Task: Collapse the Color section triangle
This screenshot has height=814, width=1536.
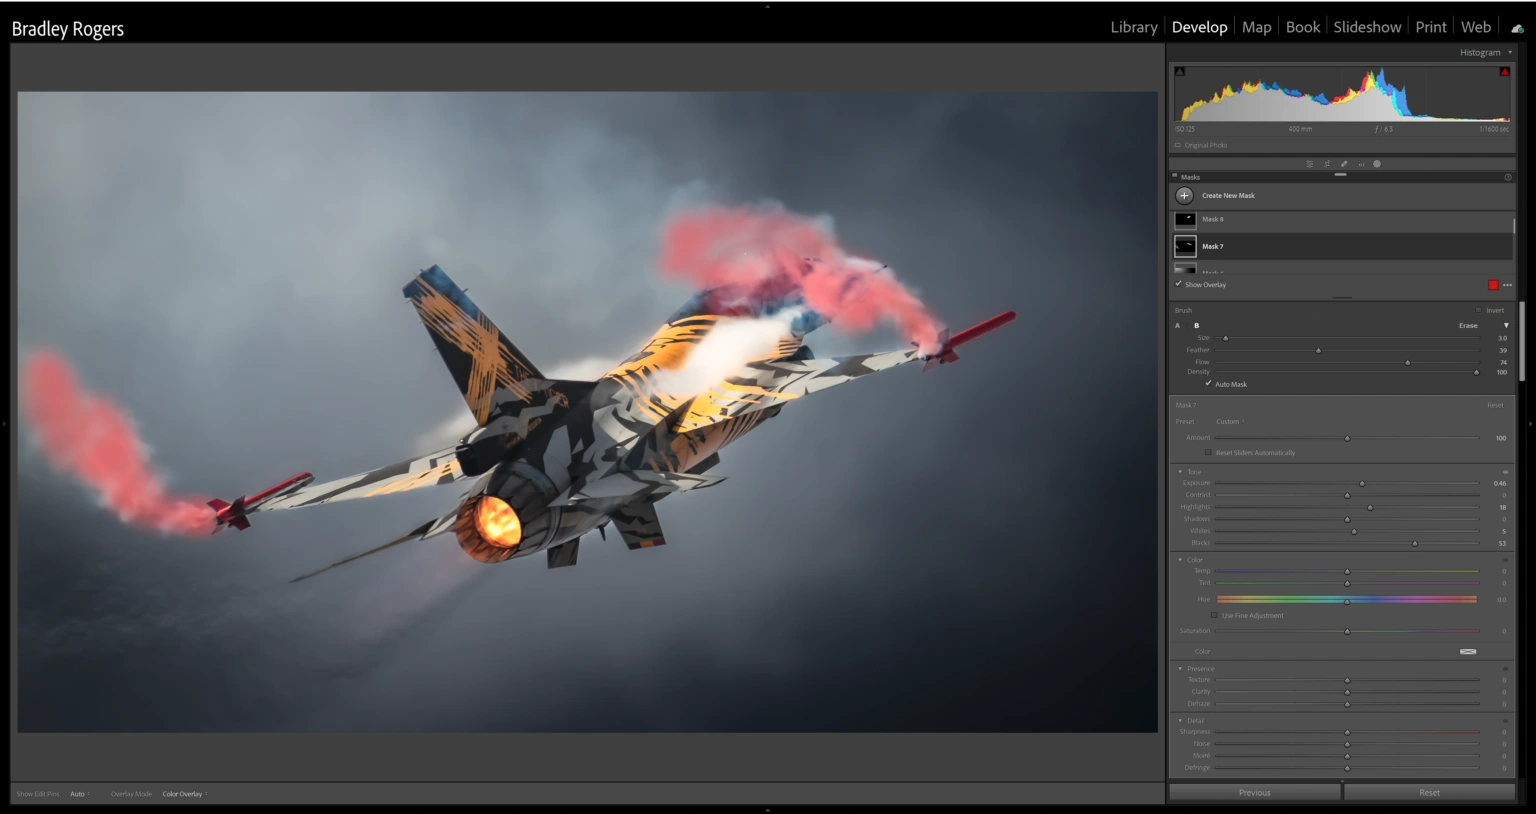Action: tap(1180, 560)
